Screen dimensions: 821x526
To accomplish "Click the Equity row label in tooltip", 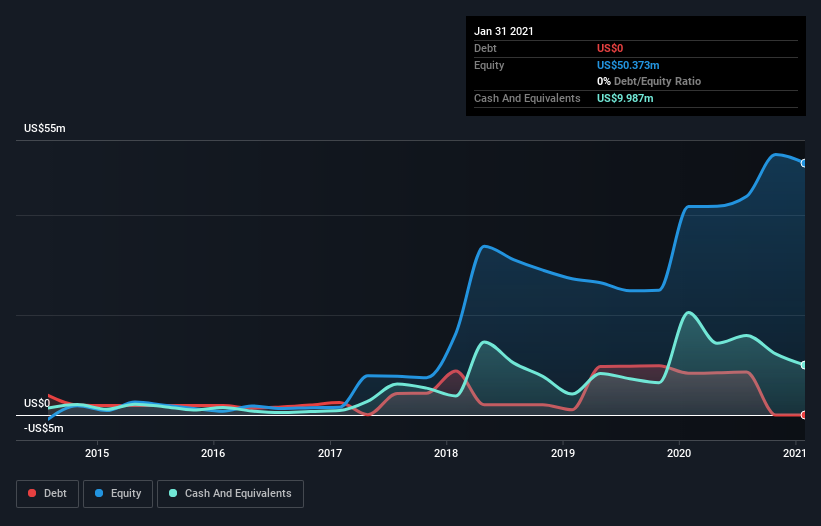I will click(x=489, y=65).
